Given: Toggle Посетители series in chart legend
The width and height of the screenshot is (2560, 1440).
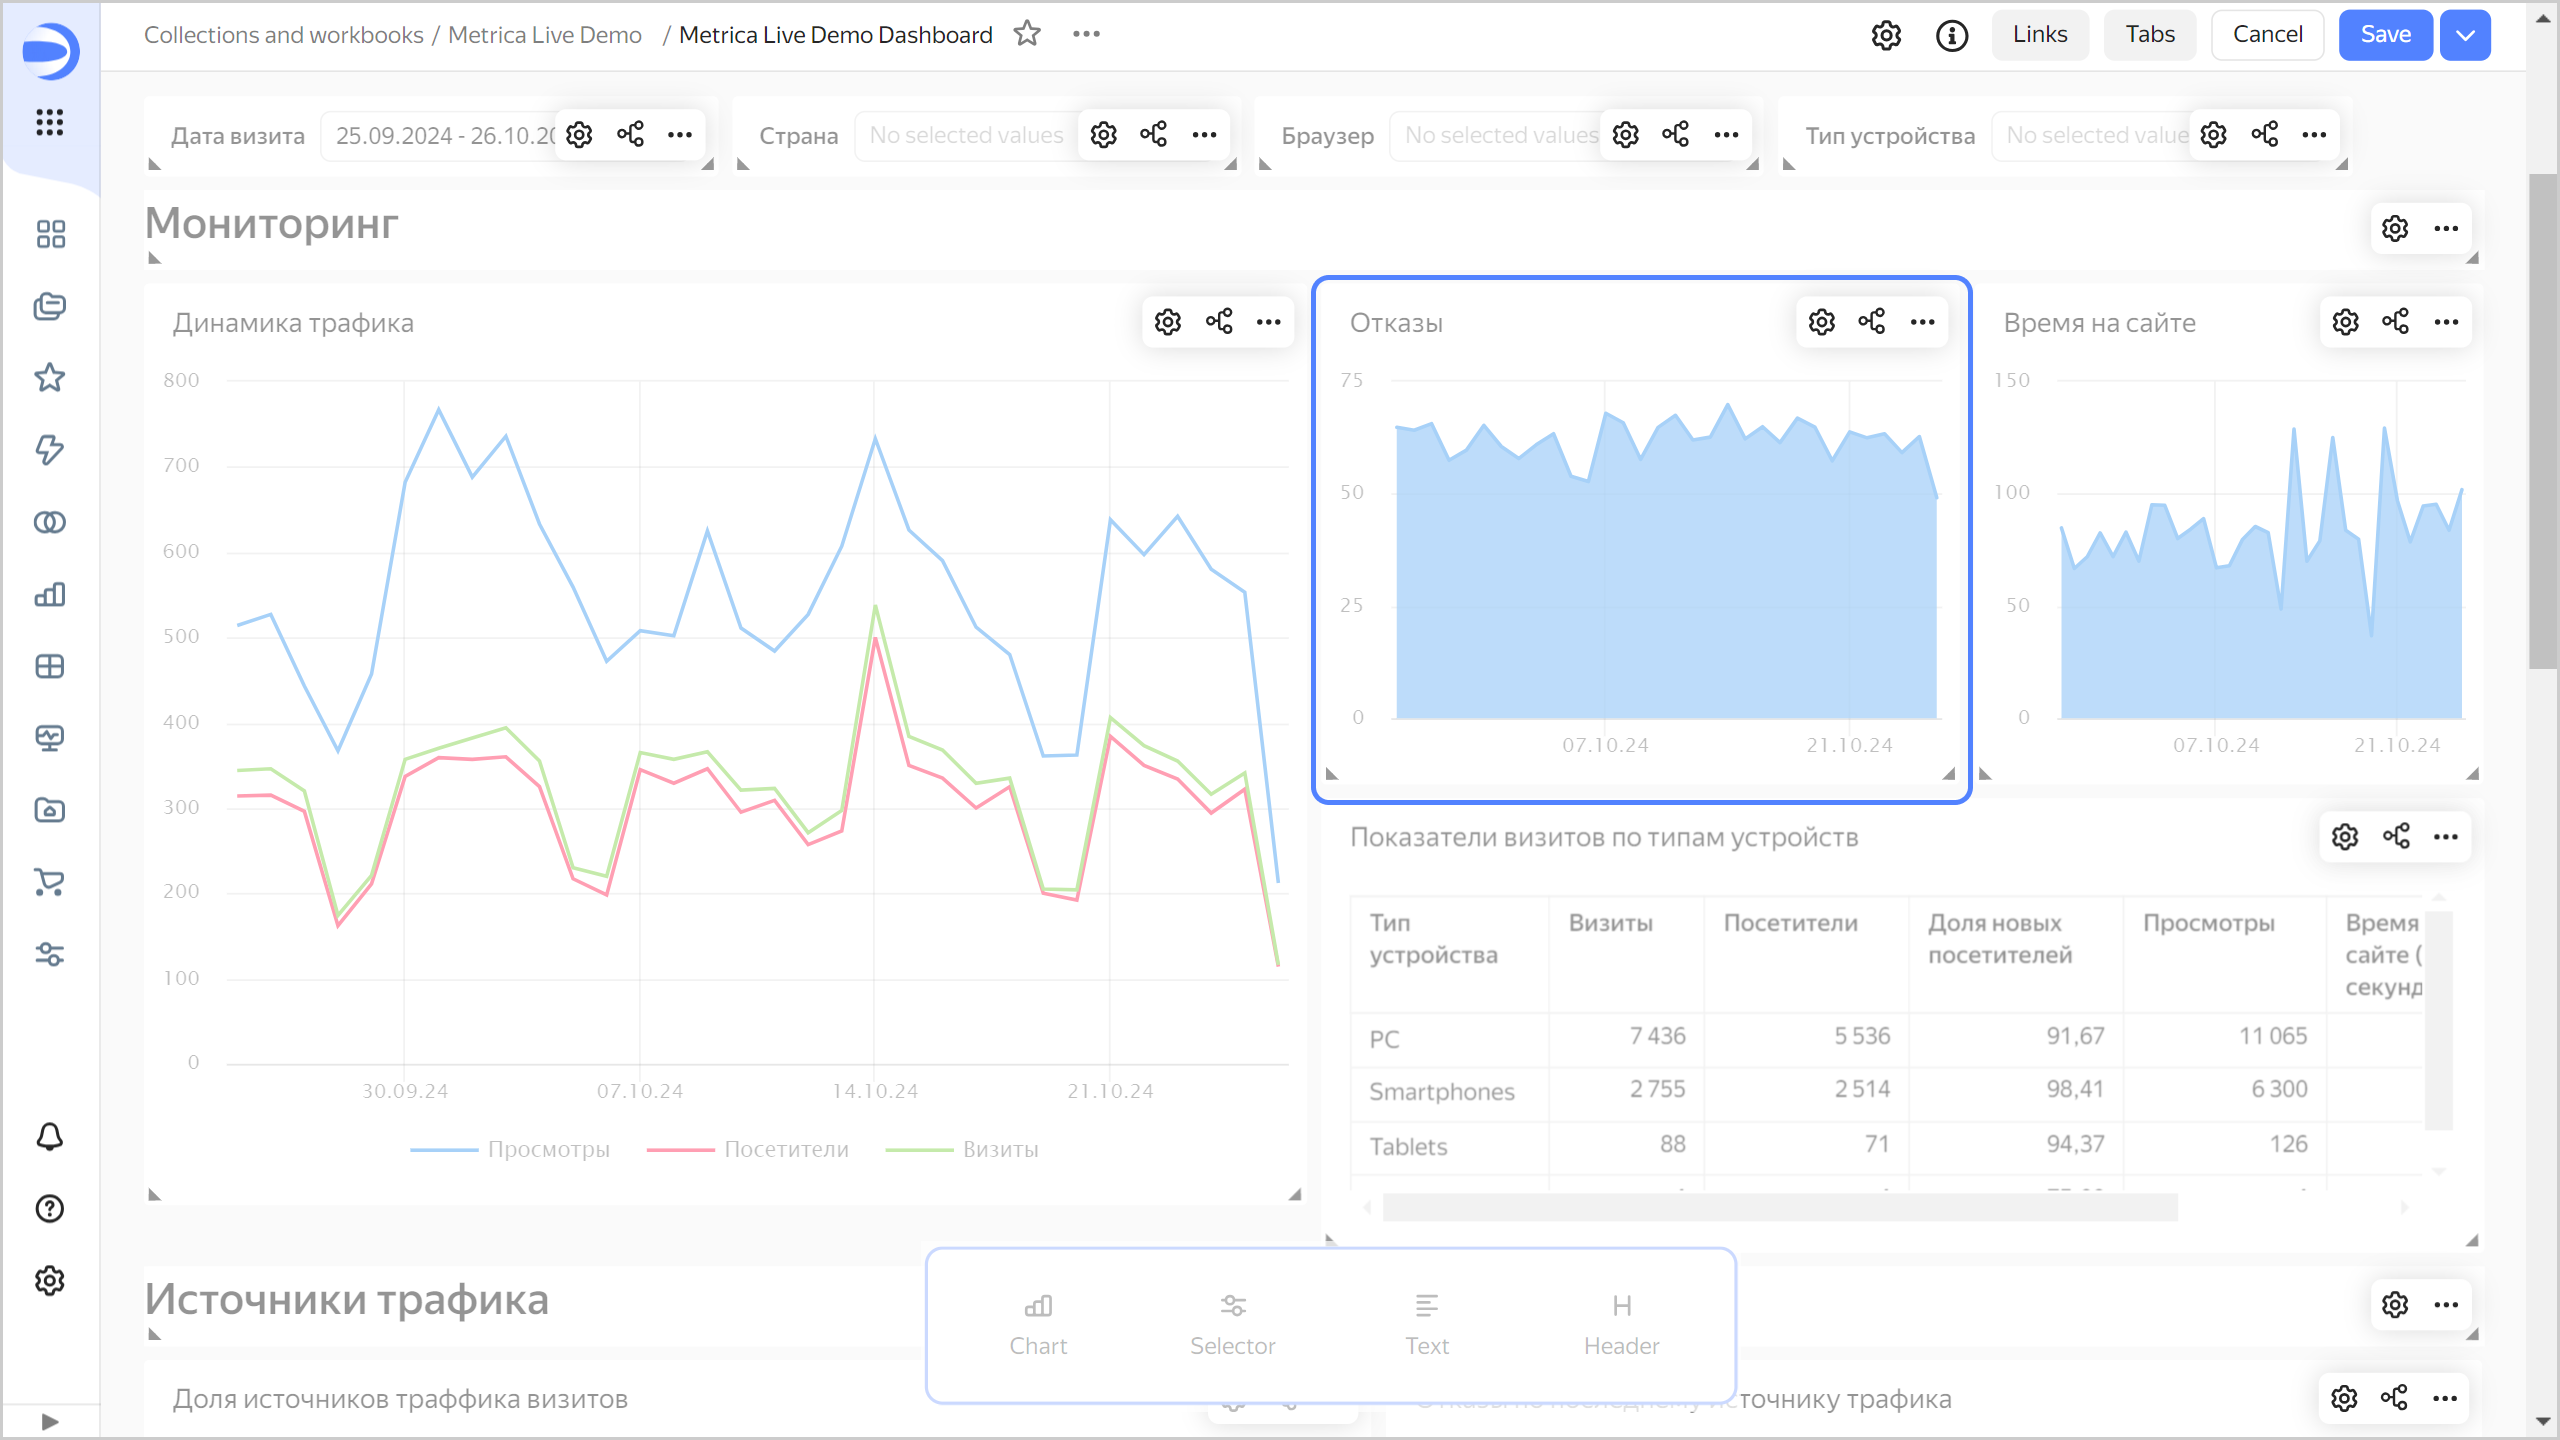Looking at the screenshot, I should pyautogui.click(x=786, y=1150).
